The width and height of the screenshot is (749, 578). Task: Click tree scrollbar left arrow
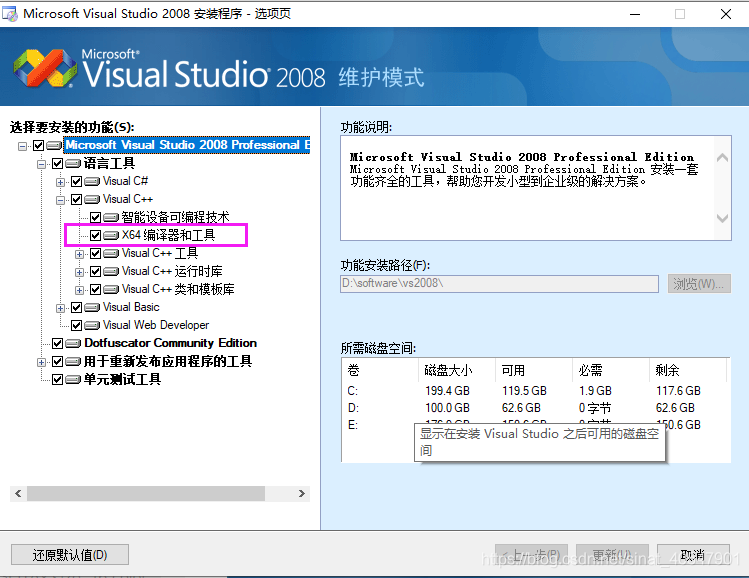pyautogui.click(x=18, y=493)
